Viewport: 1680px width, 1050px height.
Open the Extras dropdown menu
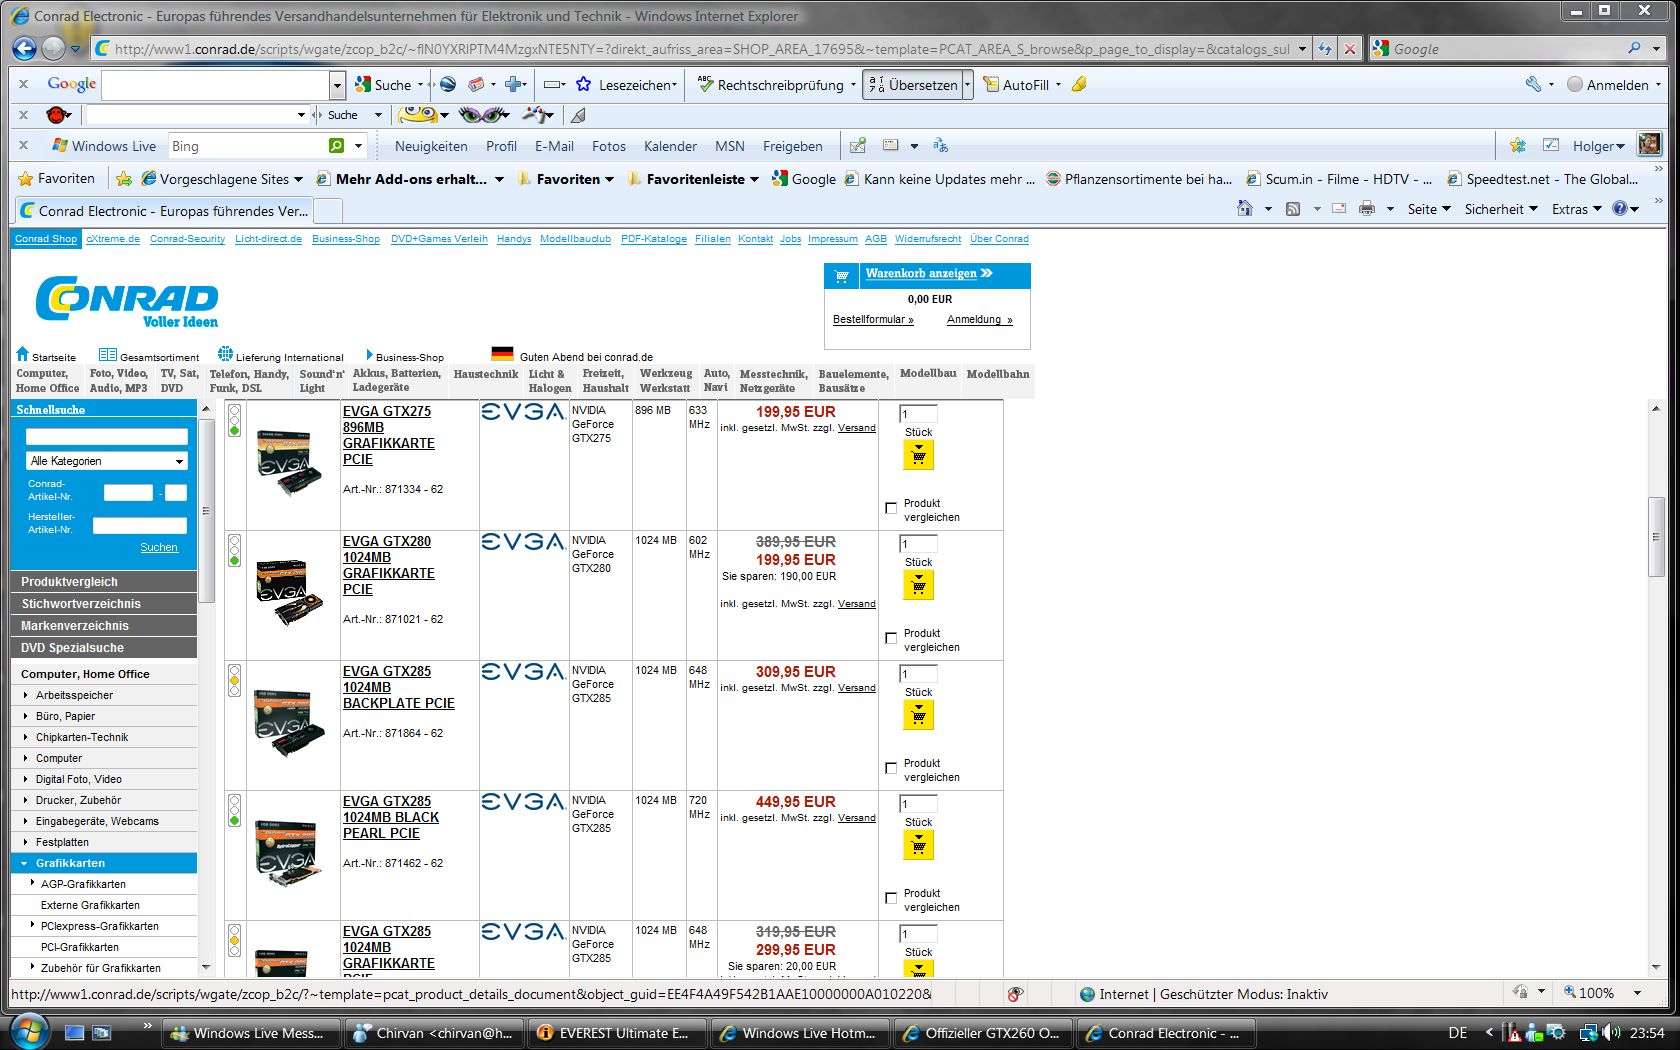(1577, 209)
